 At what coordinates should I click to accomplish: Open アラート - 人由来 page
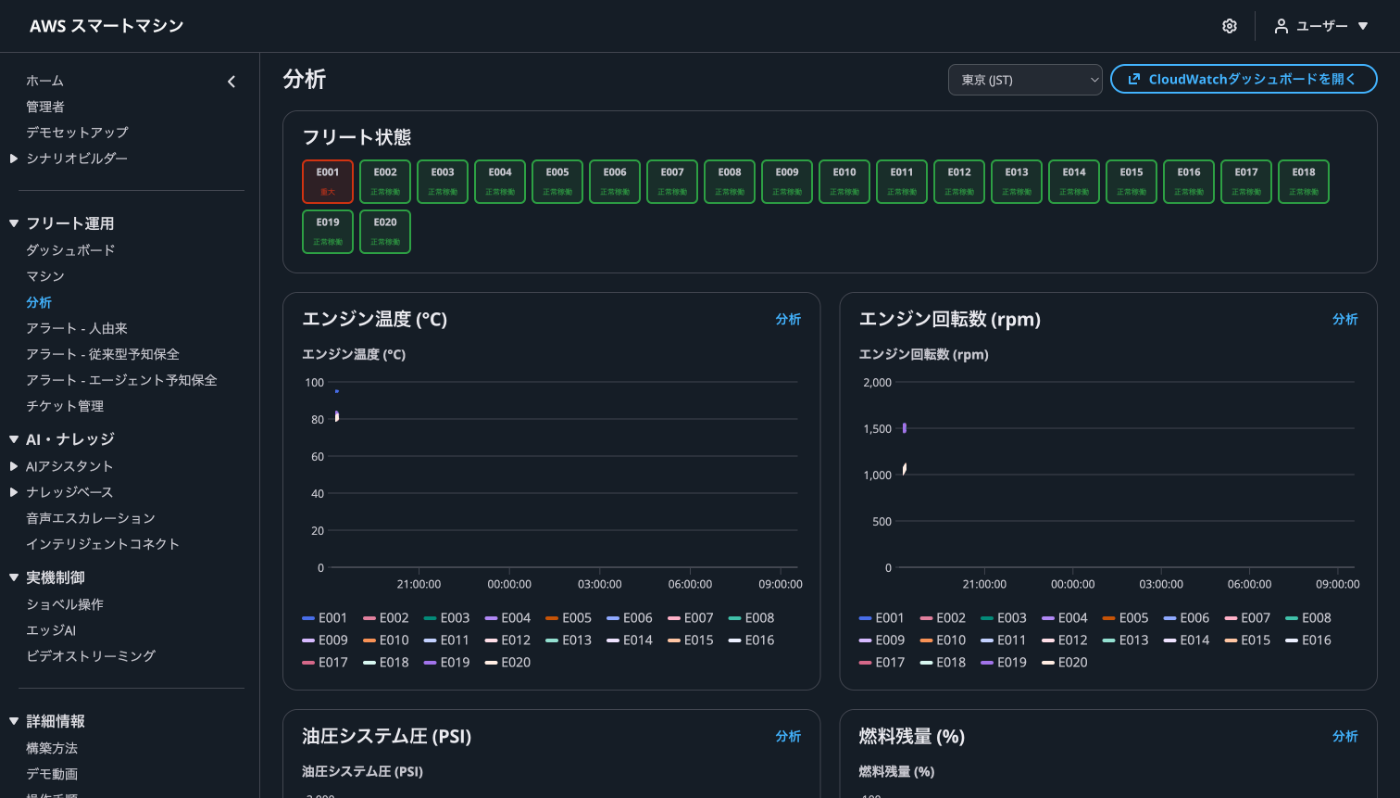[x=77, y=328]
